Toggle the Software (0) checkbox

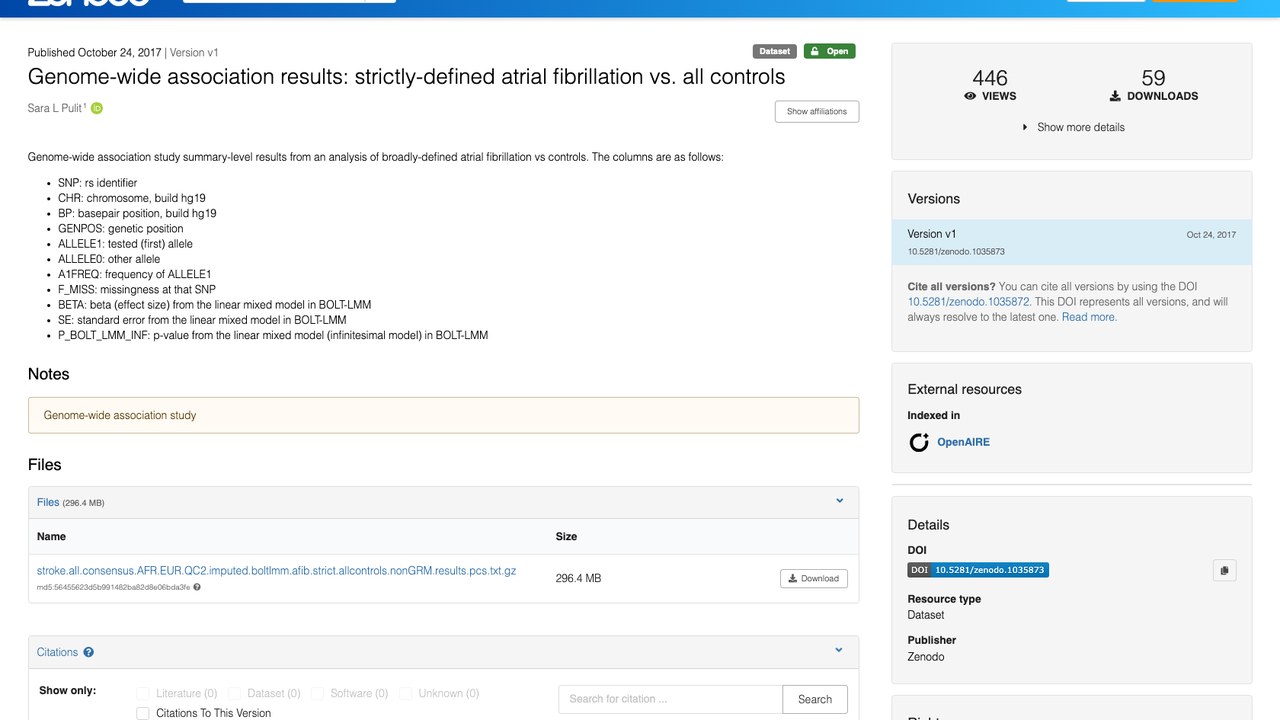tap(317, 693)
